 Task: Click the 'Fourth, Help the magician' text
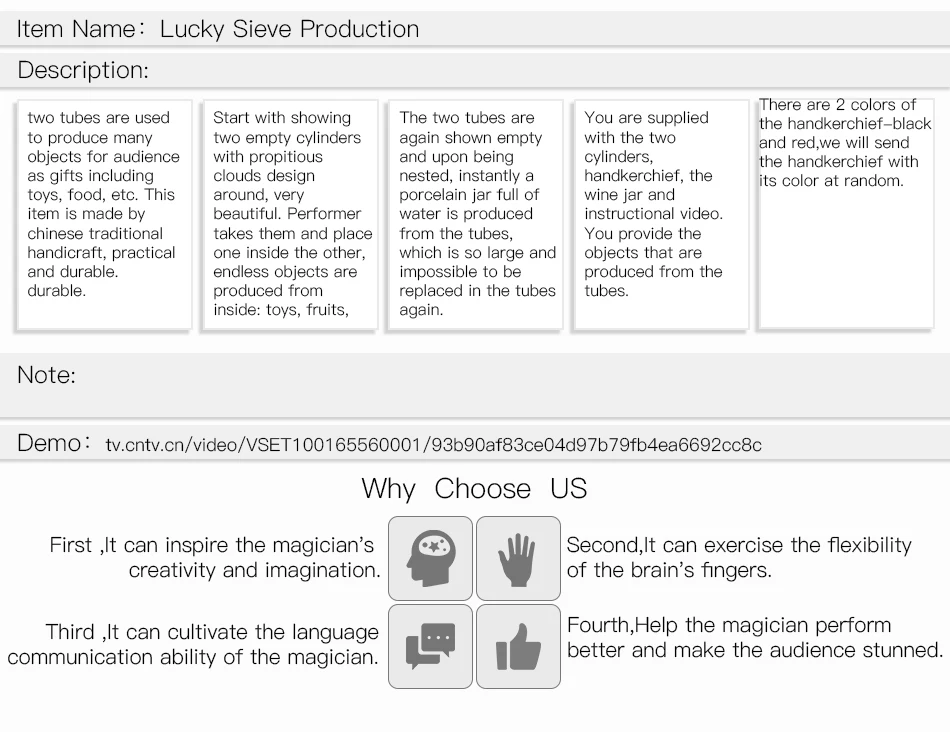coord(755,637)
